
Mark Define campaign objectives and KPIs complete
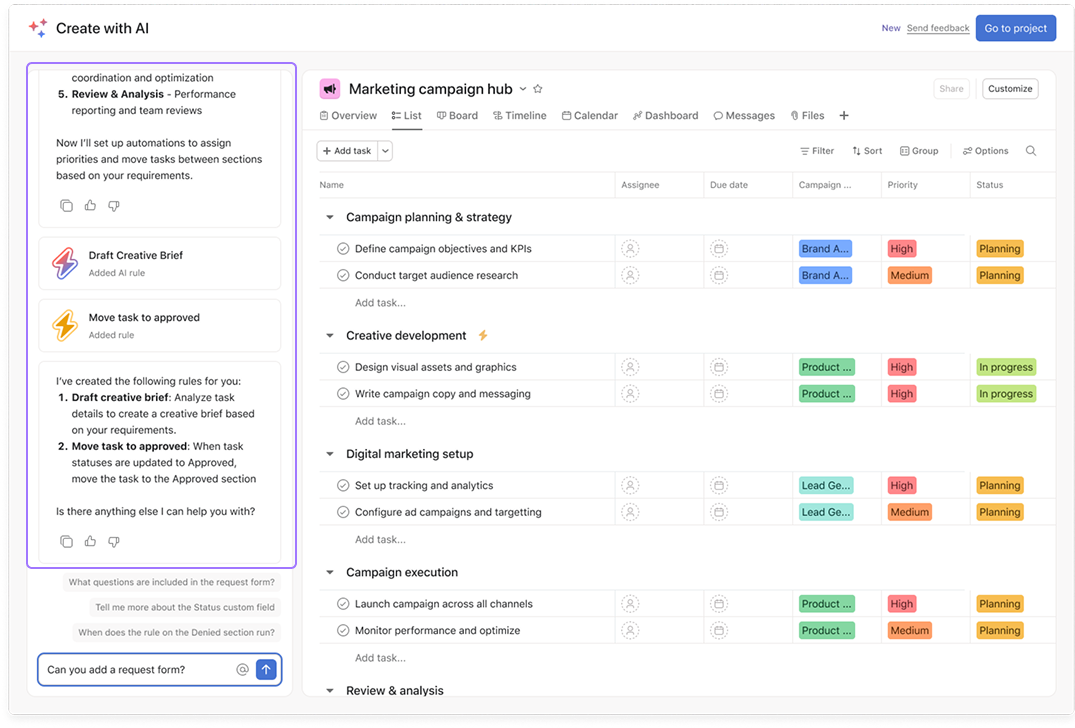343,249
